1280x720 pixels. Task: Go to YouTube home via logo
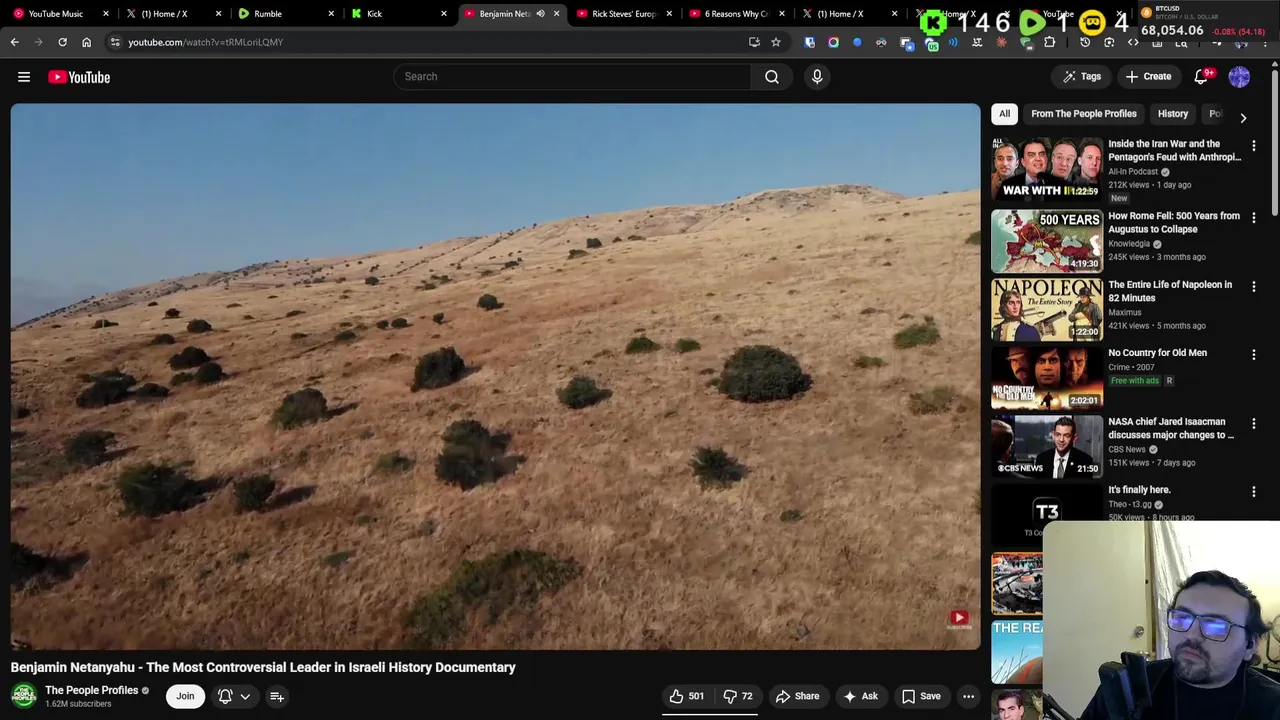point(79,77)
